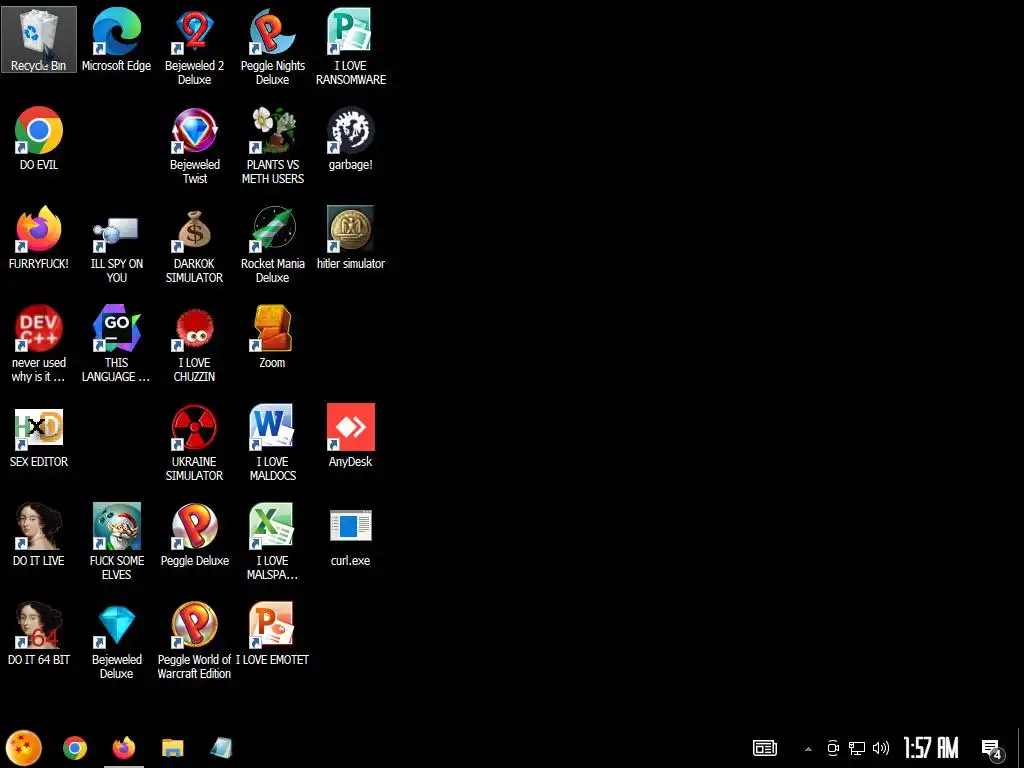Screen dimensions: 1024x768
Task: Open the Start menu dragon ball button
Action: point(24,748)
